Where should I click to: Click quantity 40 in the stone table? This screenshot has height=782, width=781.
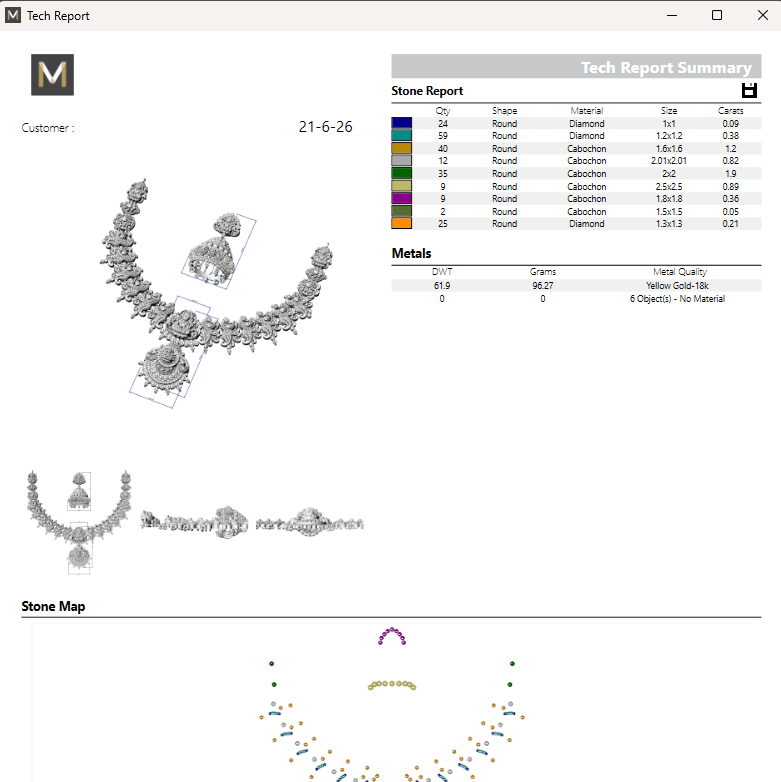442,149
